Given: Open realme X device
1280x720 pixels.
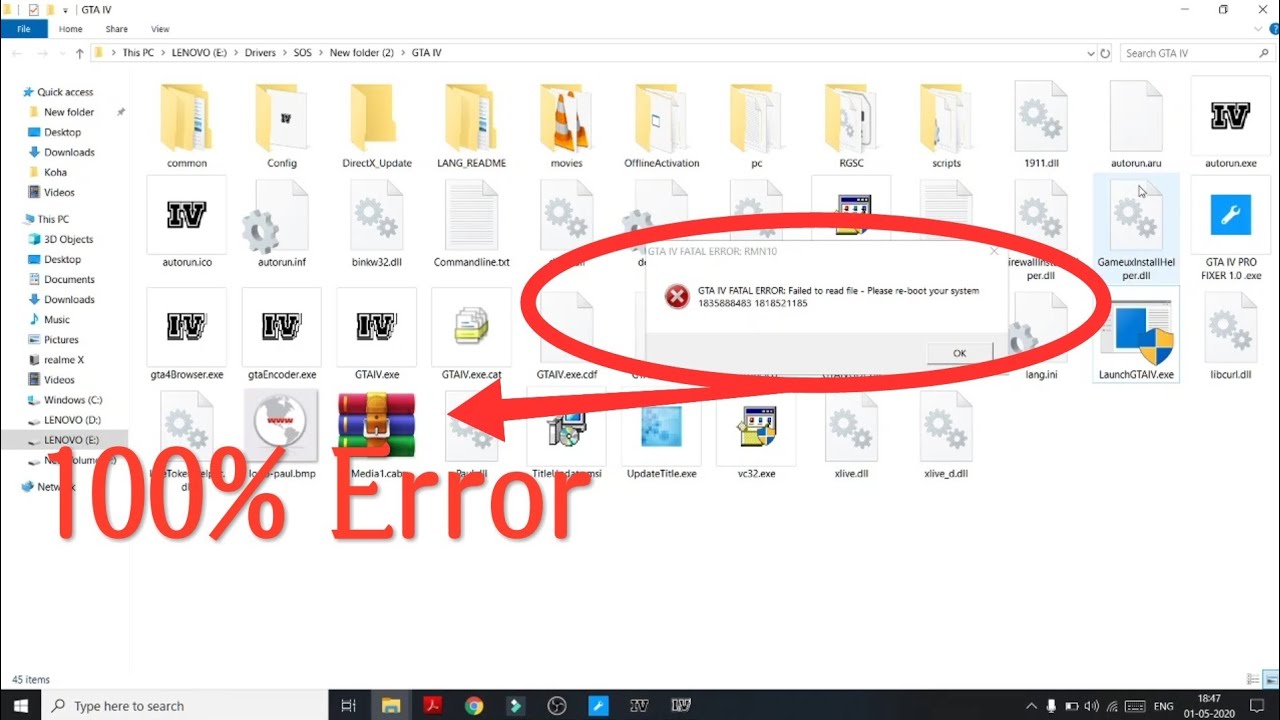Looking at the screenshot, I should coord(64,359).
